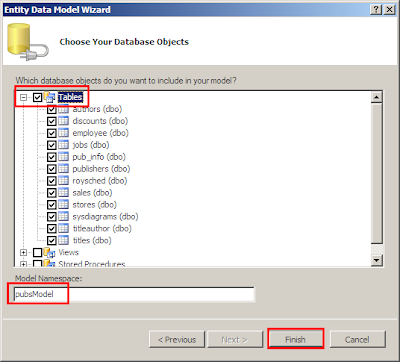Select the jobs (dbo) row text

click(91, 145)
